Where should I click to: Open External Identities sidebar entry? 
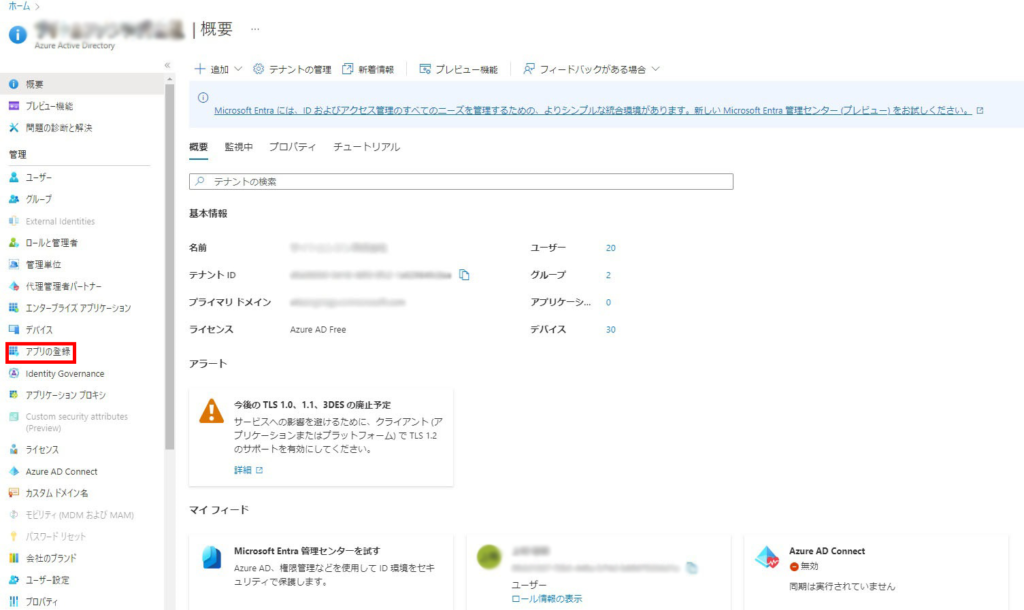click(x=60, y=221)
